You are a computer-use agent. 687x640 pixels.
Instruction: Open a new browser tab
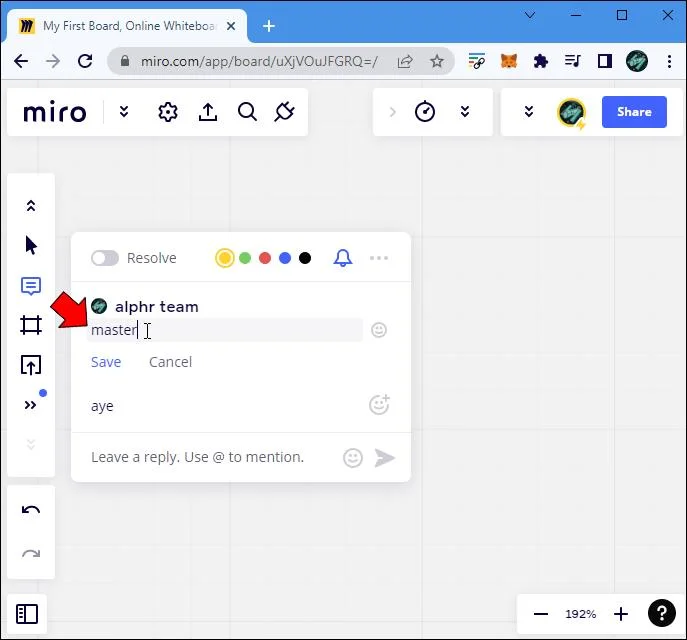click(x=269, y=26)
